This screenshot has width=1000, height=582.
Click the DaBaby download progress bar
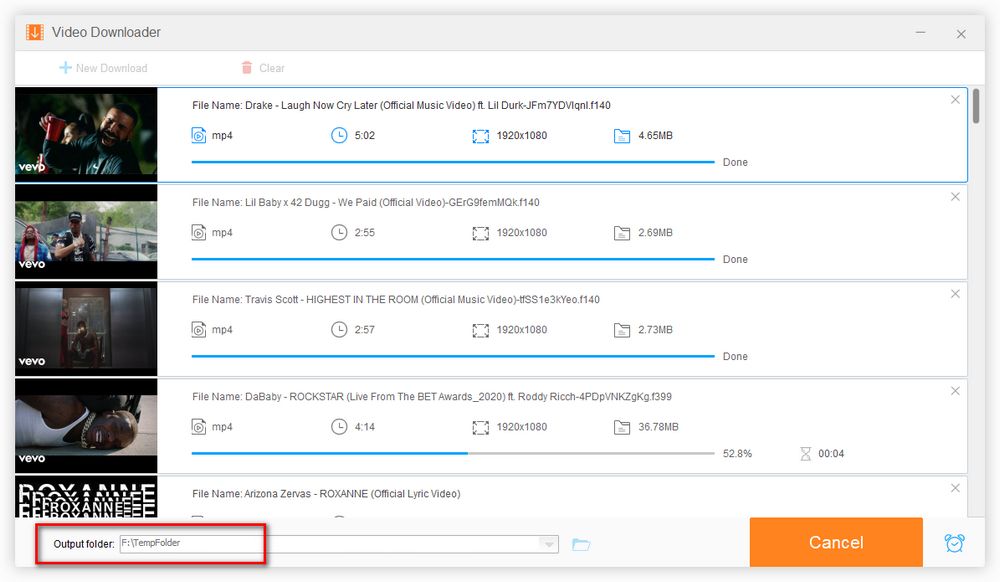pos(453,453)
